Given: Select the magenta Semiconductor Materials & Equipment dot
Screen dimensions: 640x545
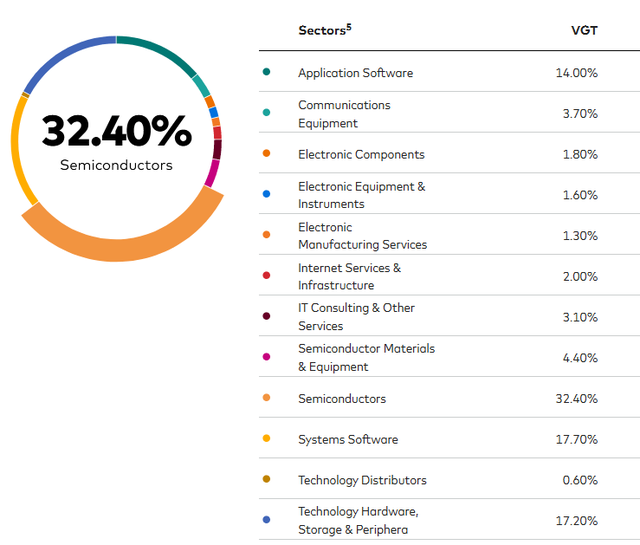Looking at the screenshot, I should pos(267,357).
